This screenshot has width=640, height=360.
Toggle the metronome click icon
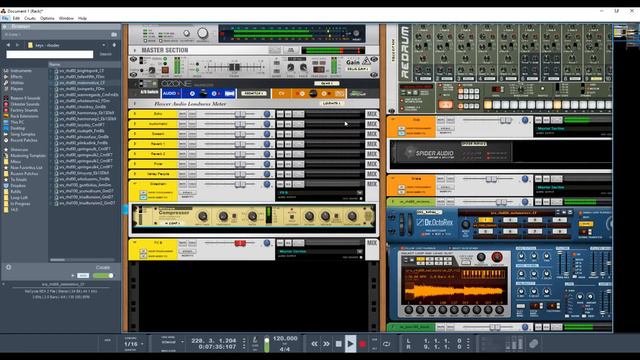(255, 340)
